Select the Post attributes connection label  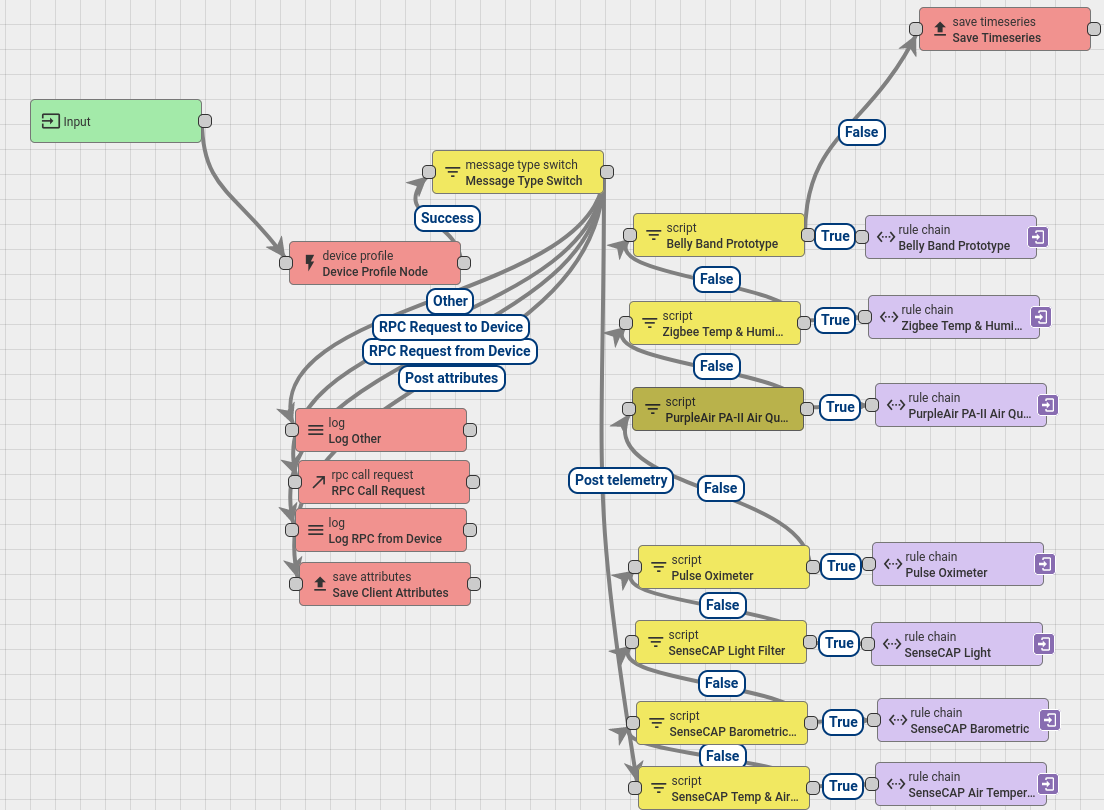click(x=451, y=378)
